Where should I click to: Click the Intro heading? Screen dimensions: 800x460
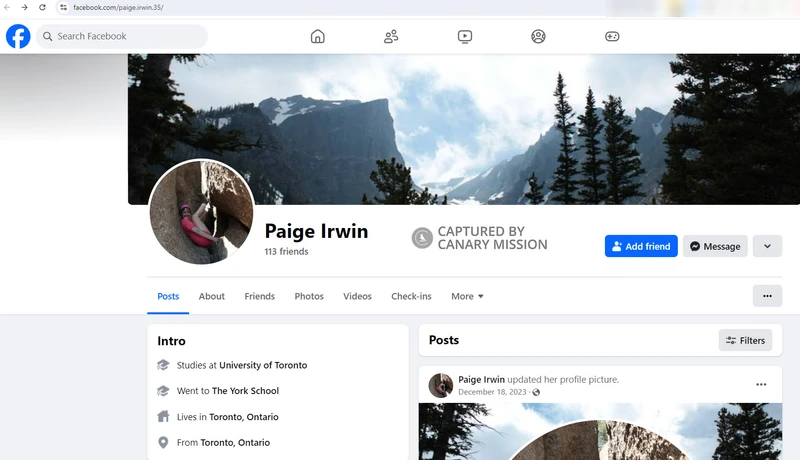click(171, 341)
